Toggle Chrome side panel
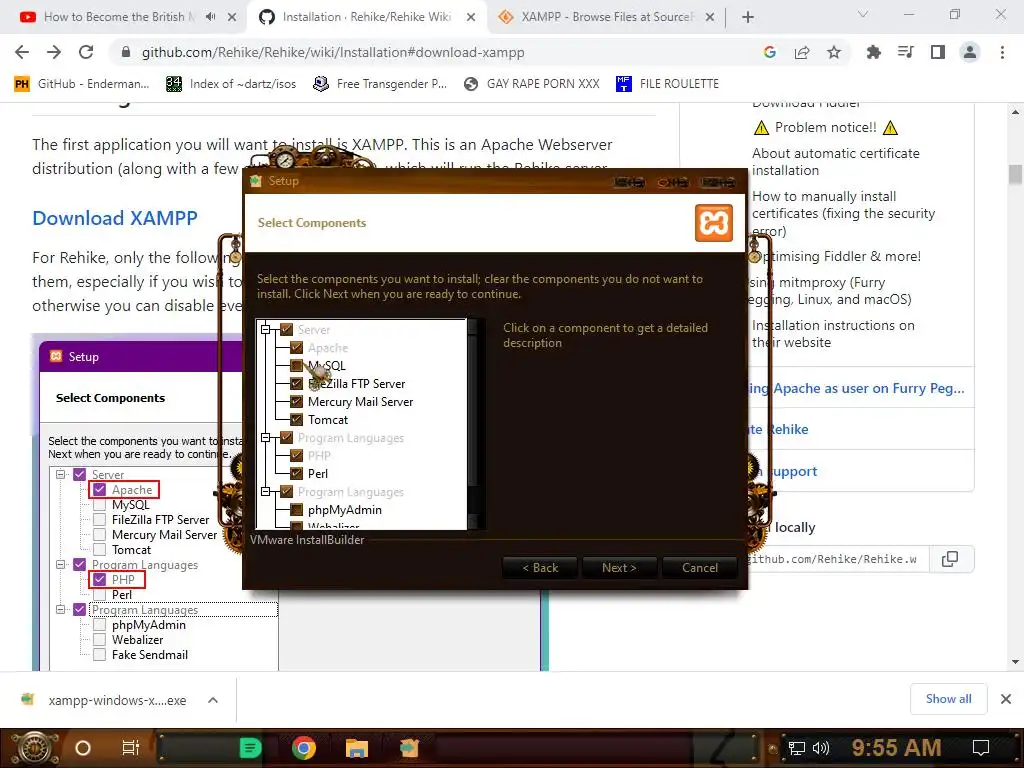The width and height of the screenshot is (1024, 768). point(938,52)
